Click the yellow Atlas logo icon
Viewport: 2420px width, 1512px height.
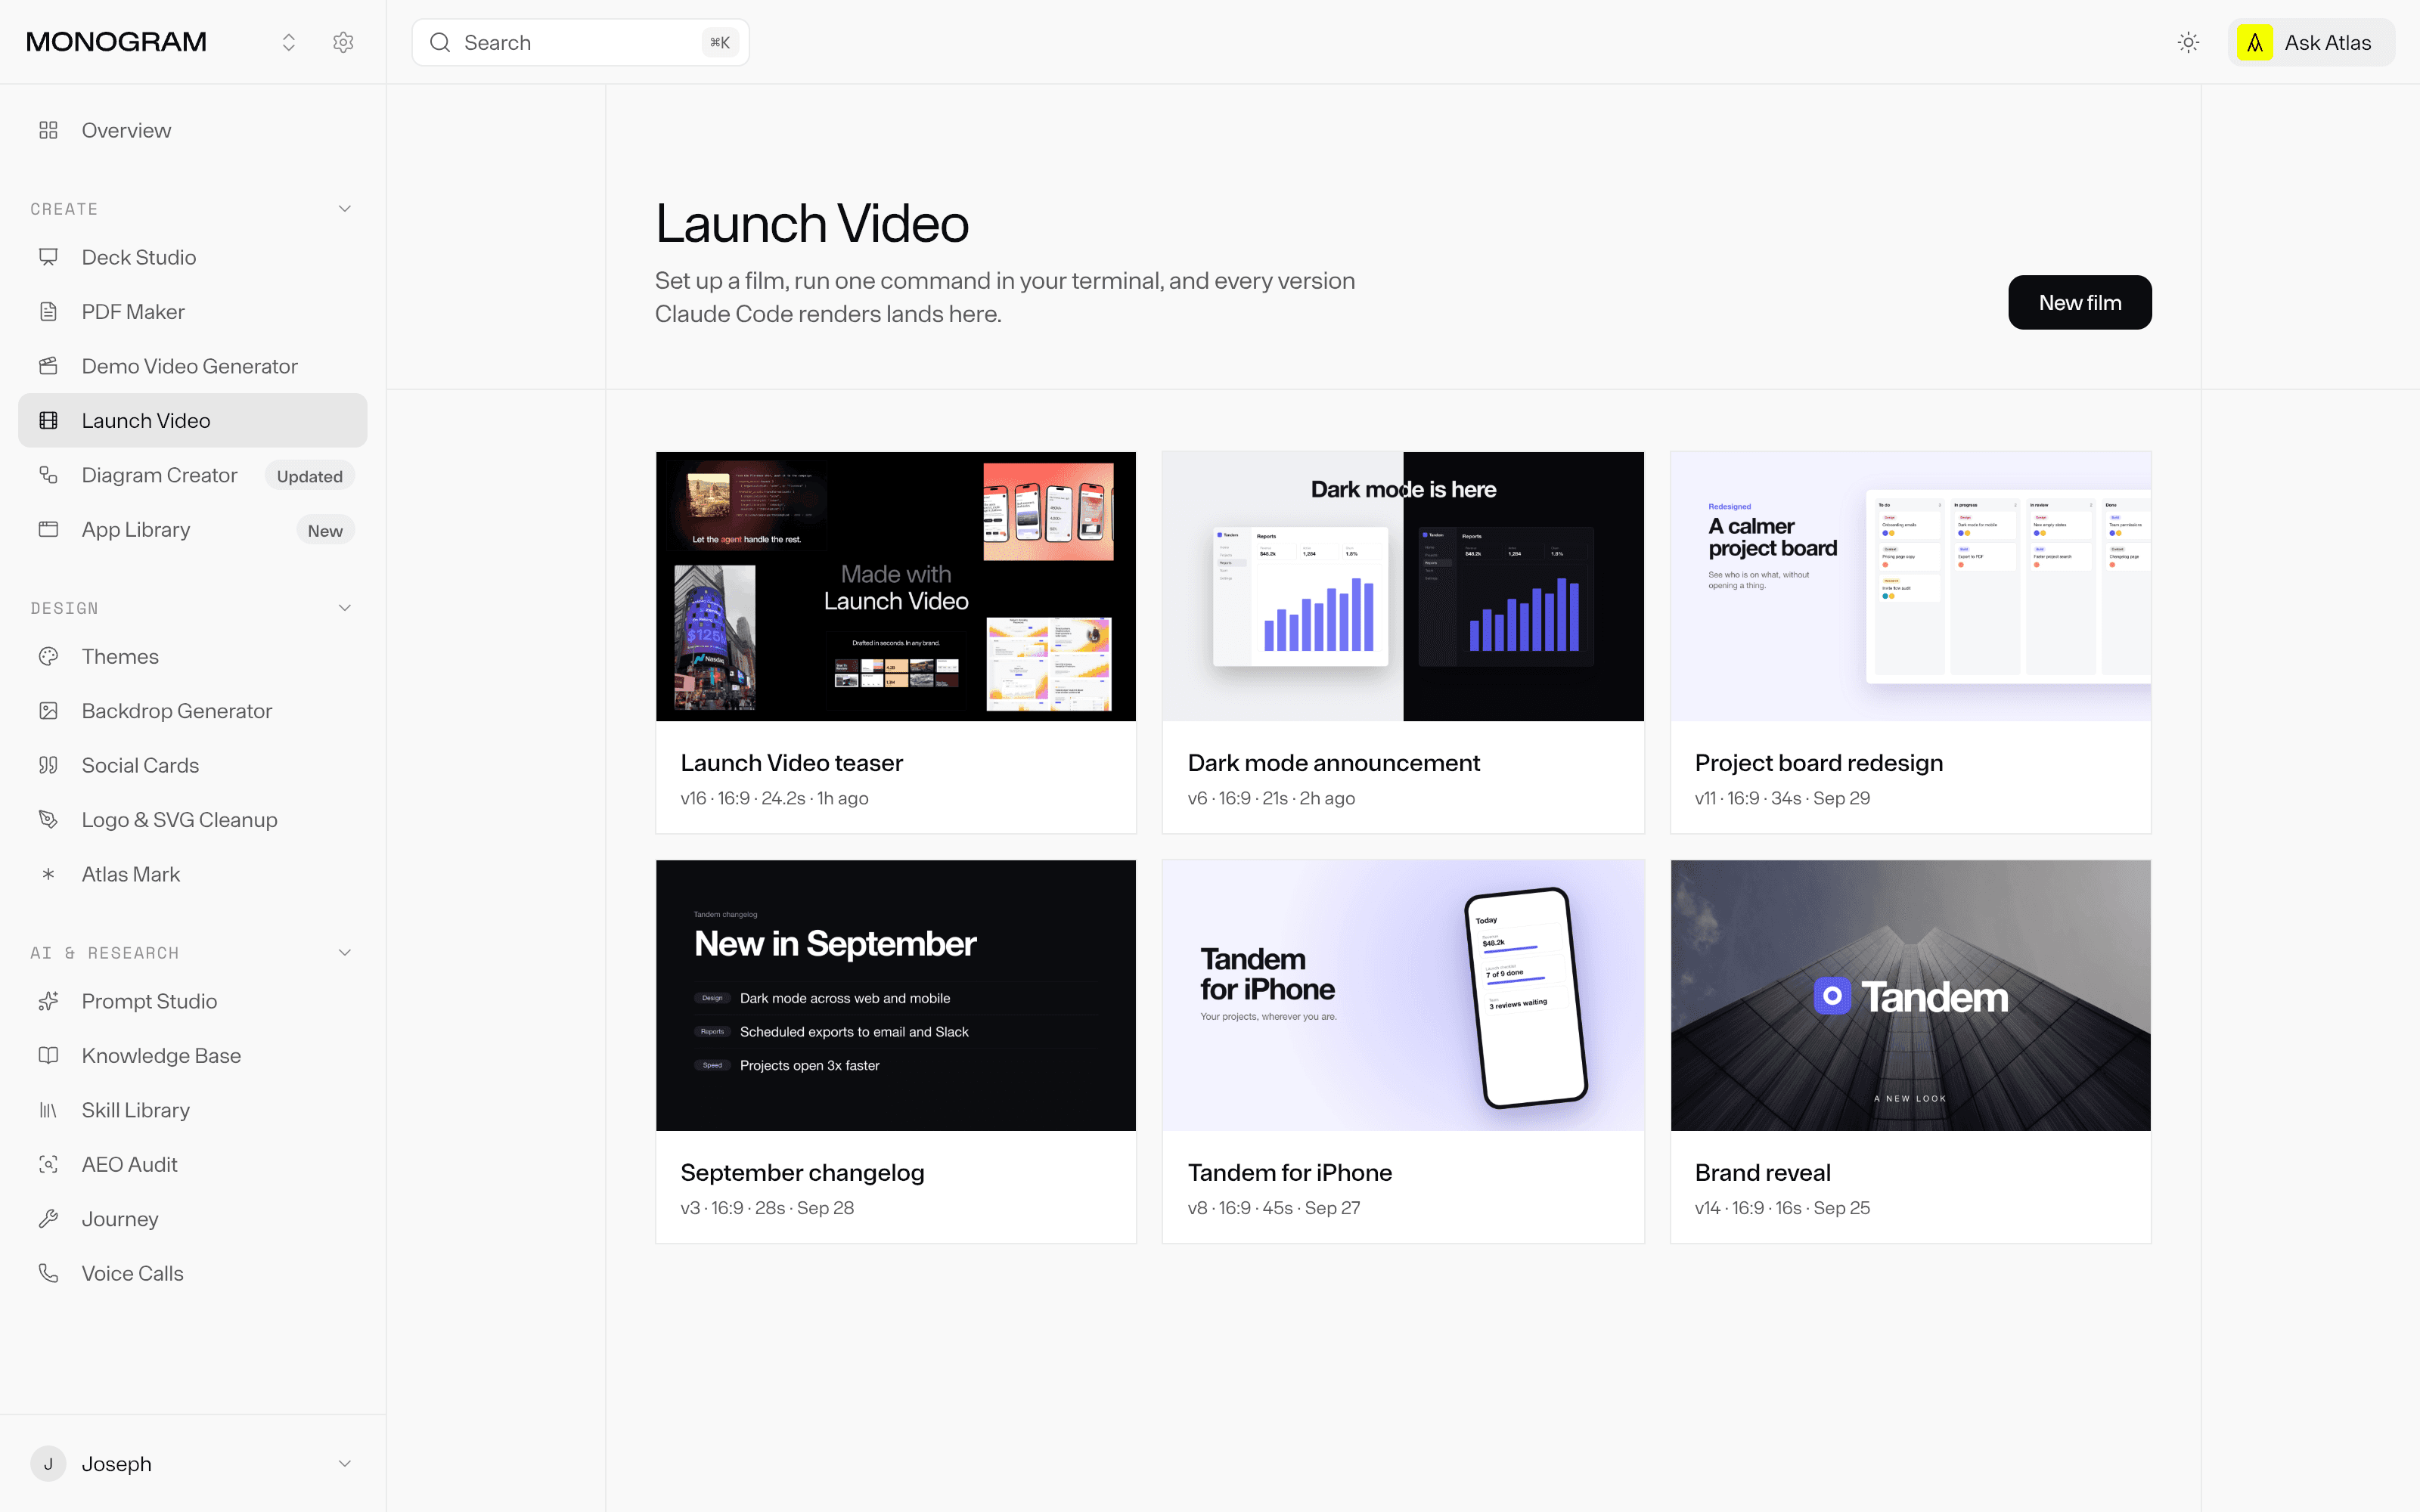click(x=2255, y=42)
